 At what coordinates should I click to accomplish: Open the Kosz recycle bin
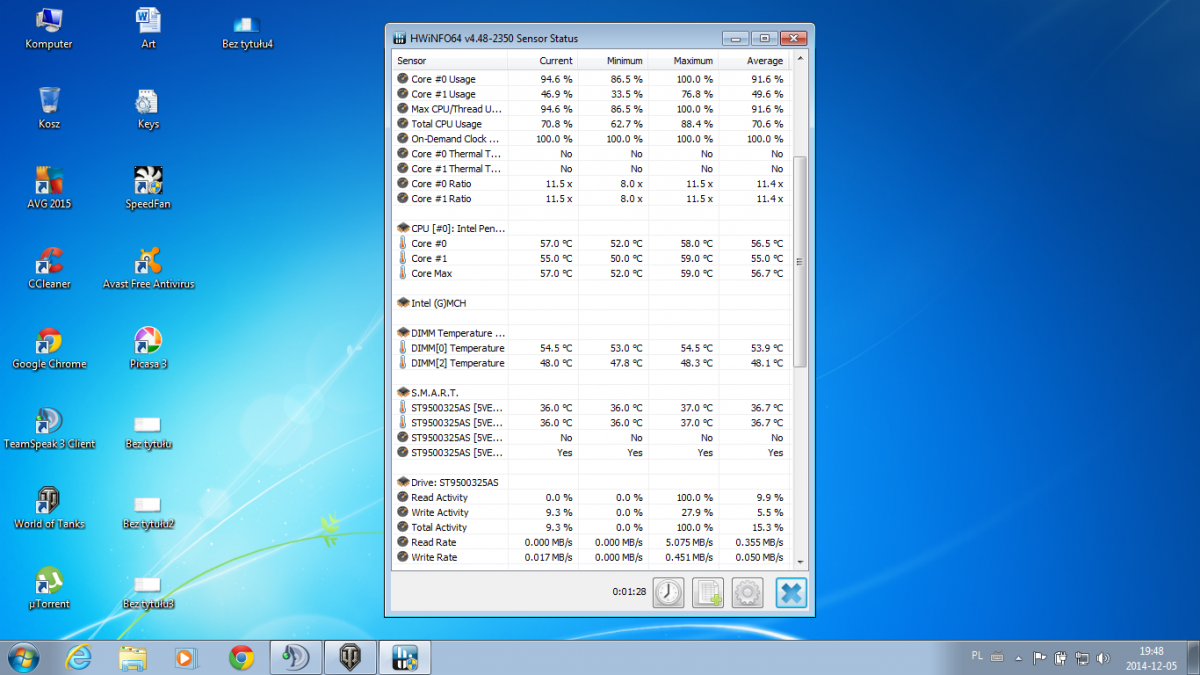(x=49, y=108)
